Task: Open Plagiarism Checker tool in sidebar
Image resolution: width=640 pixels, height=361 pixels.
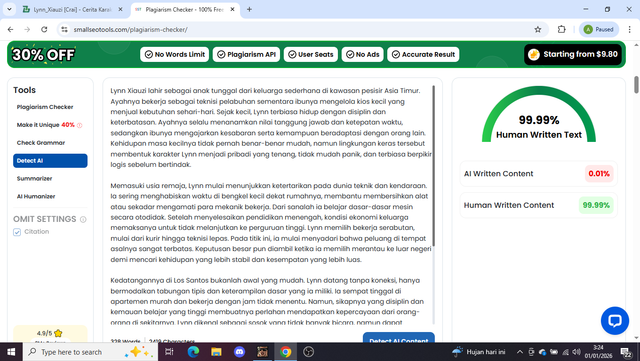Action: pyautogui.click(x=45, y=107)
